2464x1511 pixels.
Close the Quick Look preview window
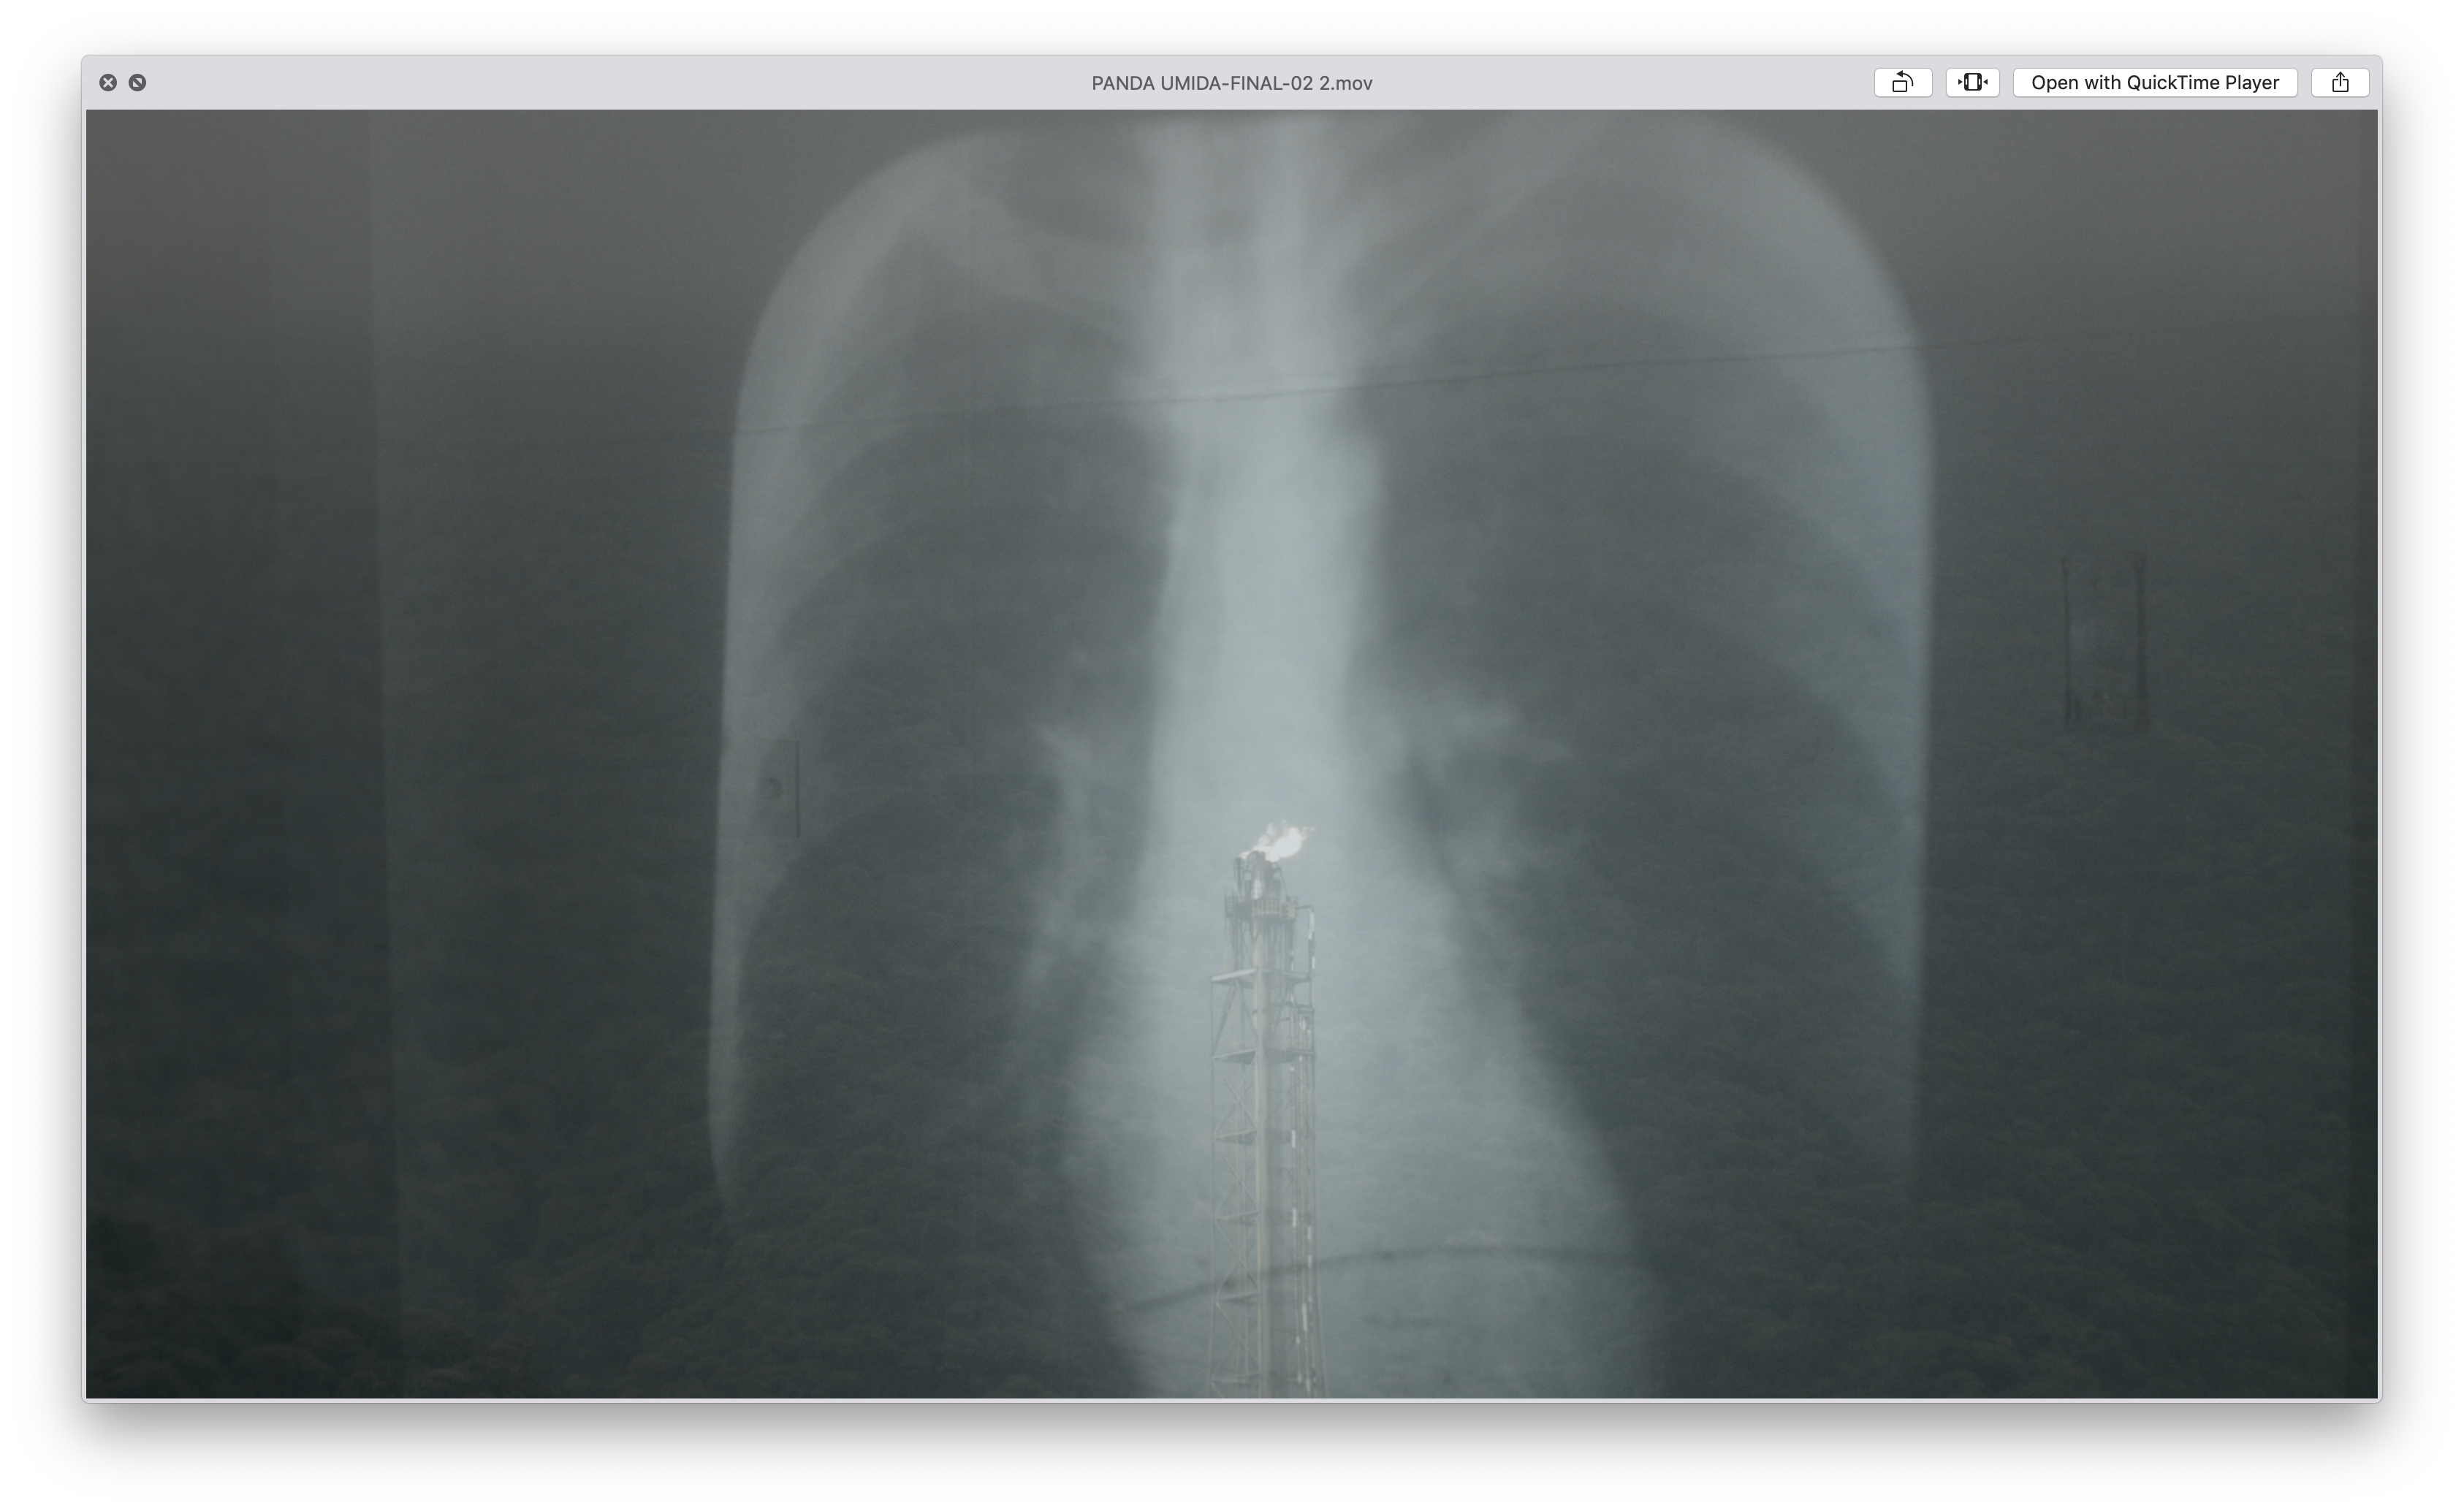click(x=108, y=82)
